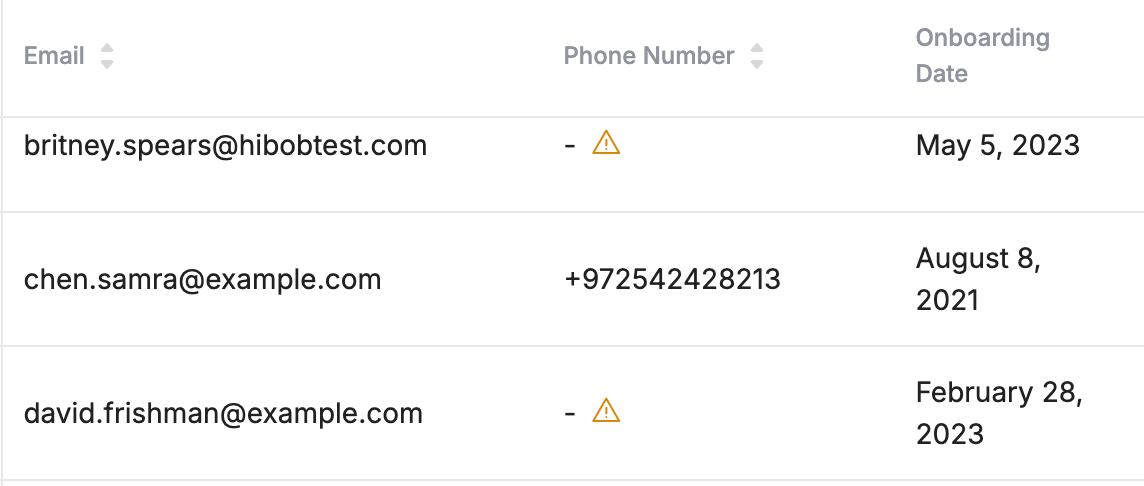This screenshot has height=486, width=1144.
Task: Select the chen.samra table row
Action: (572, 279)
